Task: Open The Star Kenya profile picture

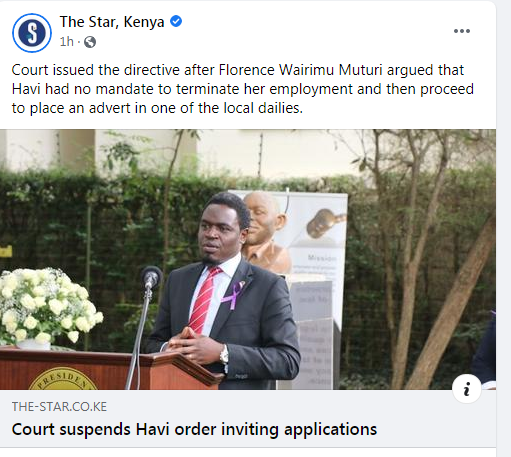Action: tap(32, 33)
